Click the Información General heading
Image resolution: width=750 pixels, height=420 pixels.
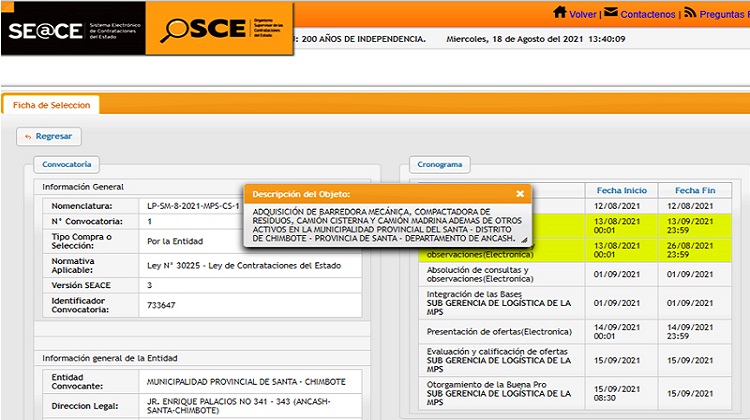[83, 187]
